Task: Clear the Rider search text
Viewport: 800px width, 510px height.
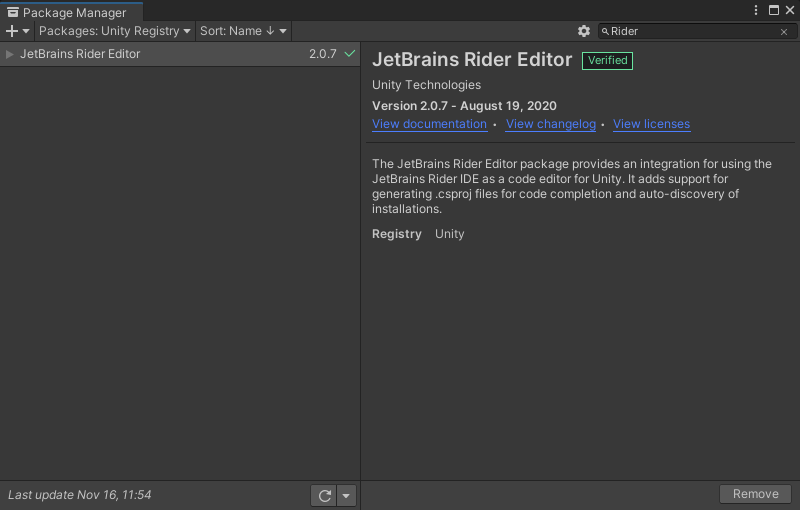Action: [x=784, y=32]
